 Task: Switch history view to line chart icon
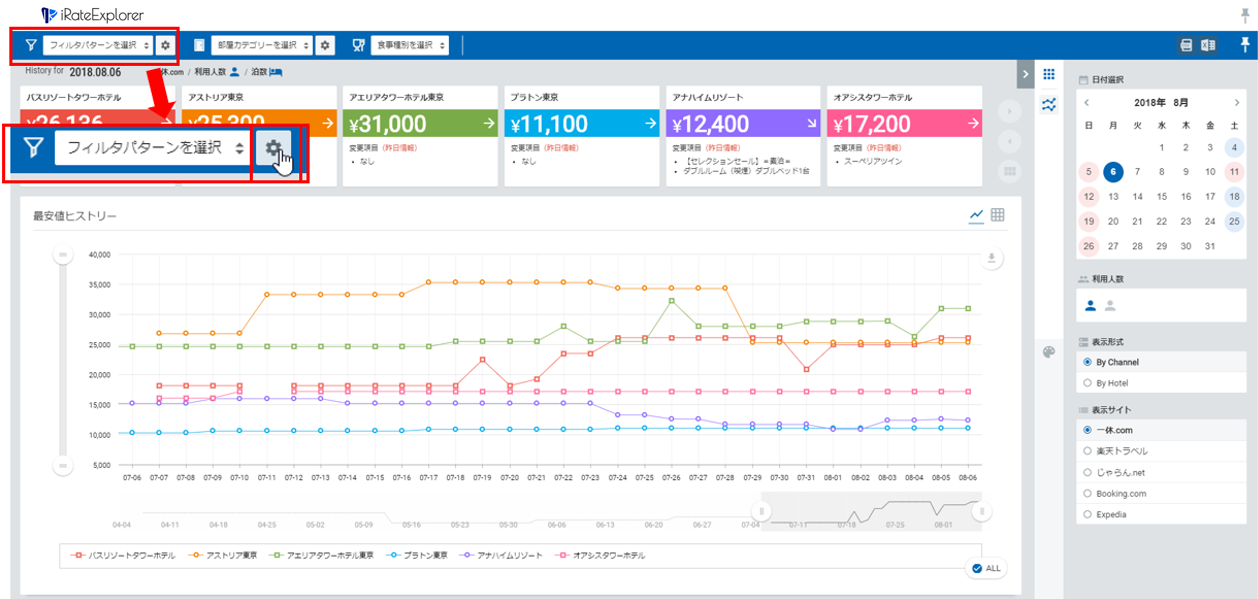(976, 216)
